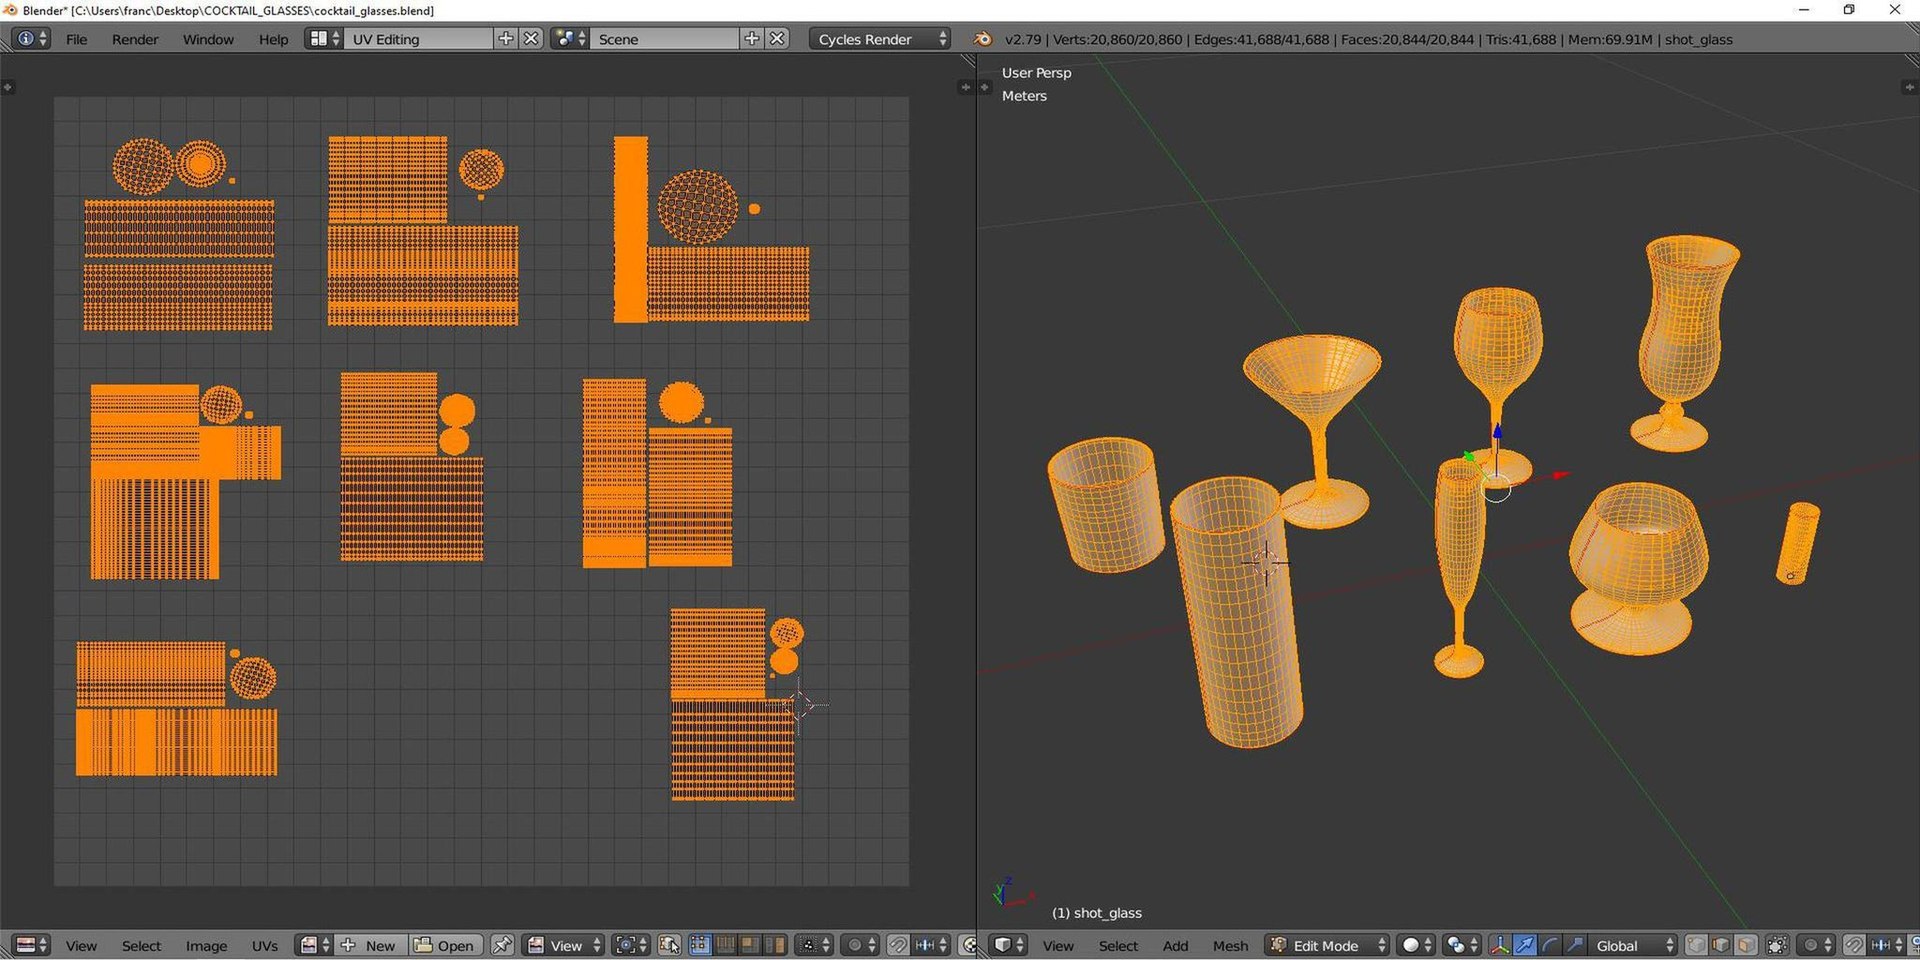Screen dimensions: 1920x960
Task: Delete the current Scene
Action: (x=778, y=38)
